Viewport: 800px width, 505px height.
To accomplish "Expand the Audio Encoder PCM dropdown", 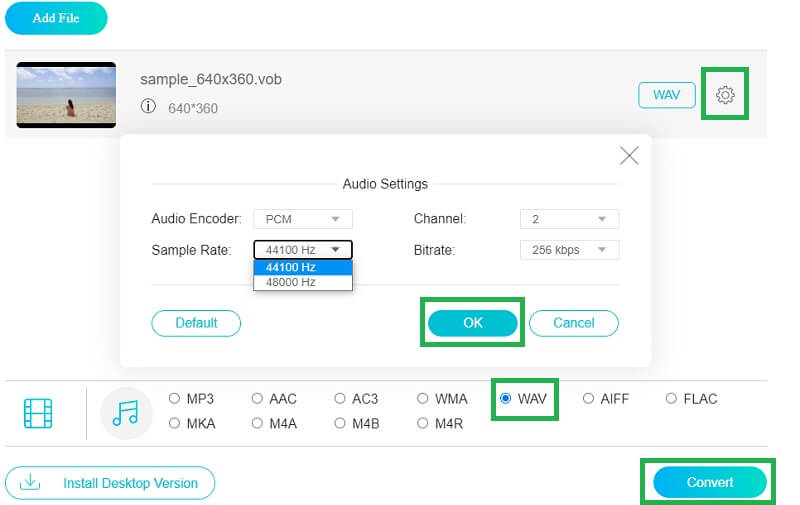I will [303, 218].
